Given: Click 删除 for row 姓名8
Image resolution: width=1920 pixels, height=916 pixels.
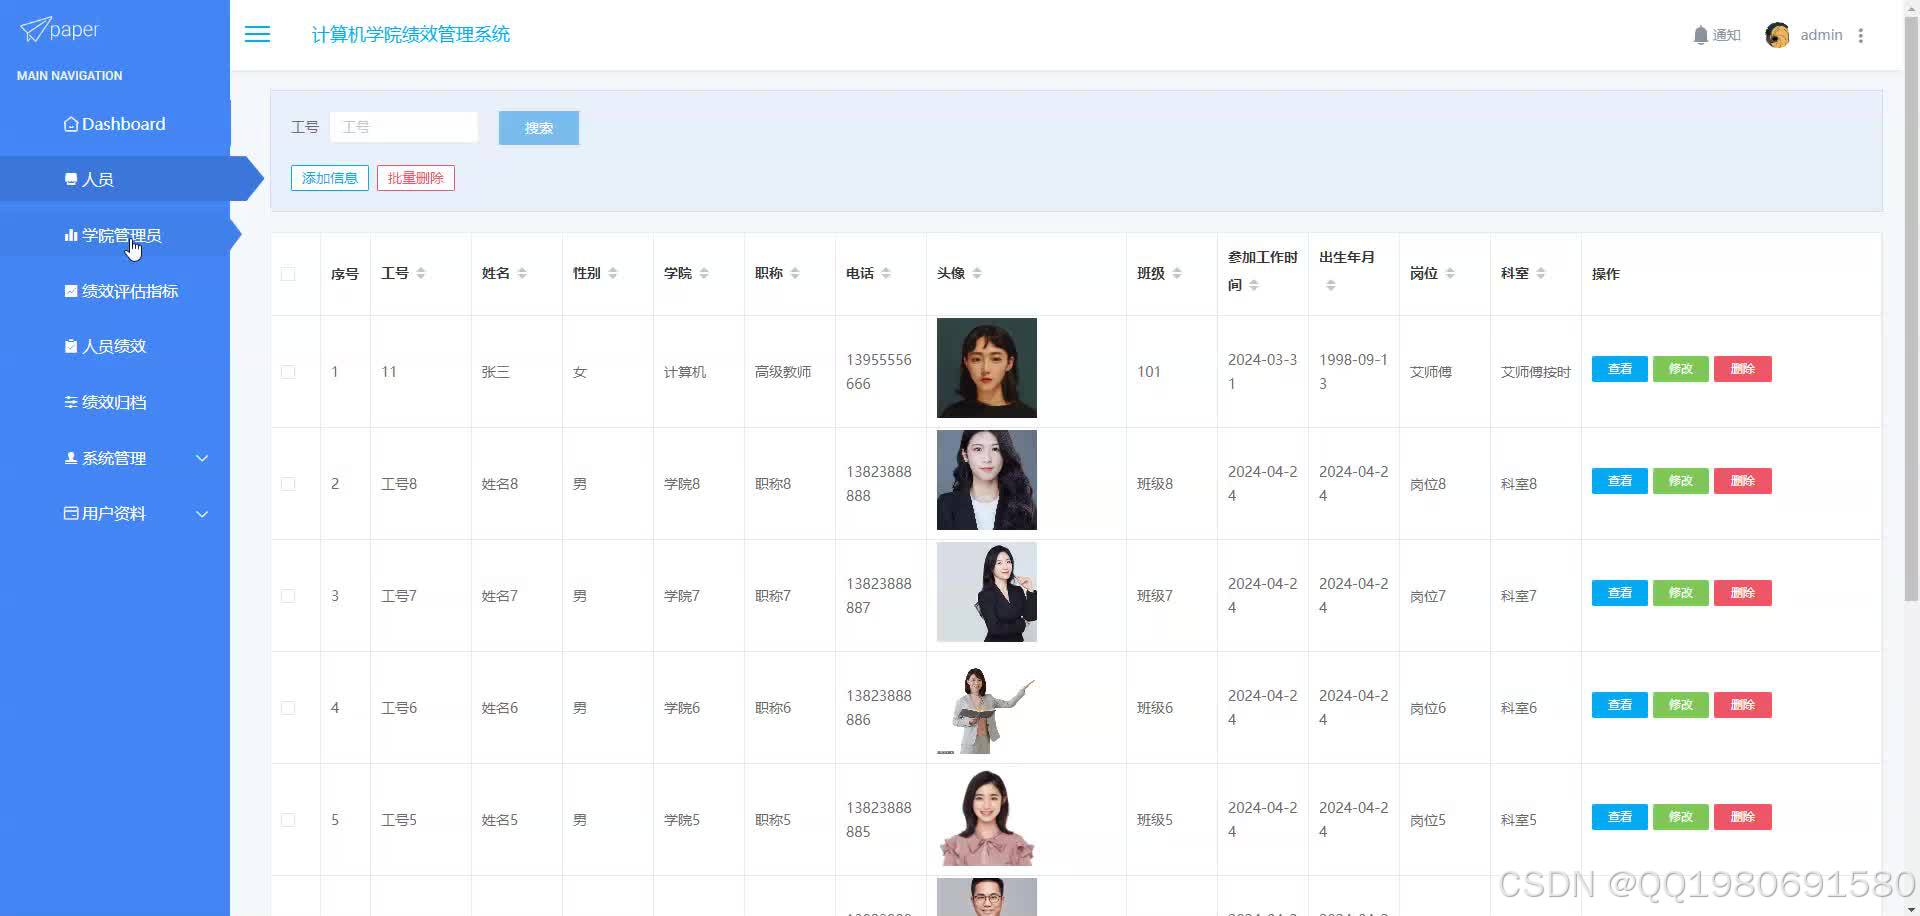Looking at the screenshot, I should (x=1743, y=481).
